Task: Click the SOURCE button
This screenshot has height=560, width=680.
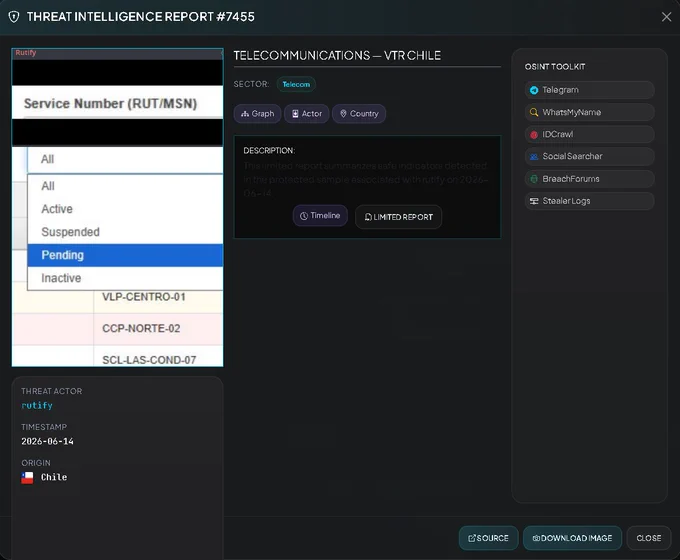Action: coord(488,538)
